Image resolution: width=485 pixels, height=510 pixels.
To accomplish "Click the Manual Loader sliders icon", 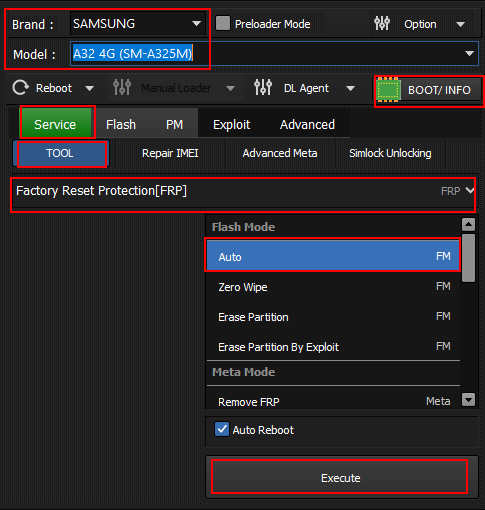I will pyautogui.click(x=122, y=88).
